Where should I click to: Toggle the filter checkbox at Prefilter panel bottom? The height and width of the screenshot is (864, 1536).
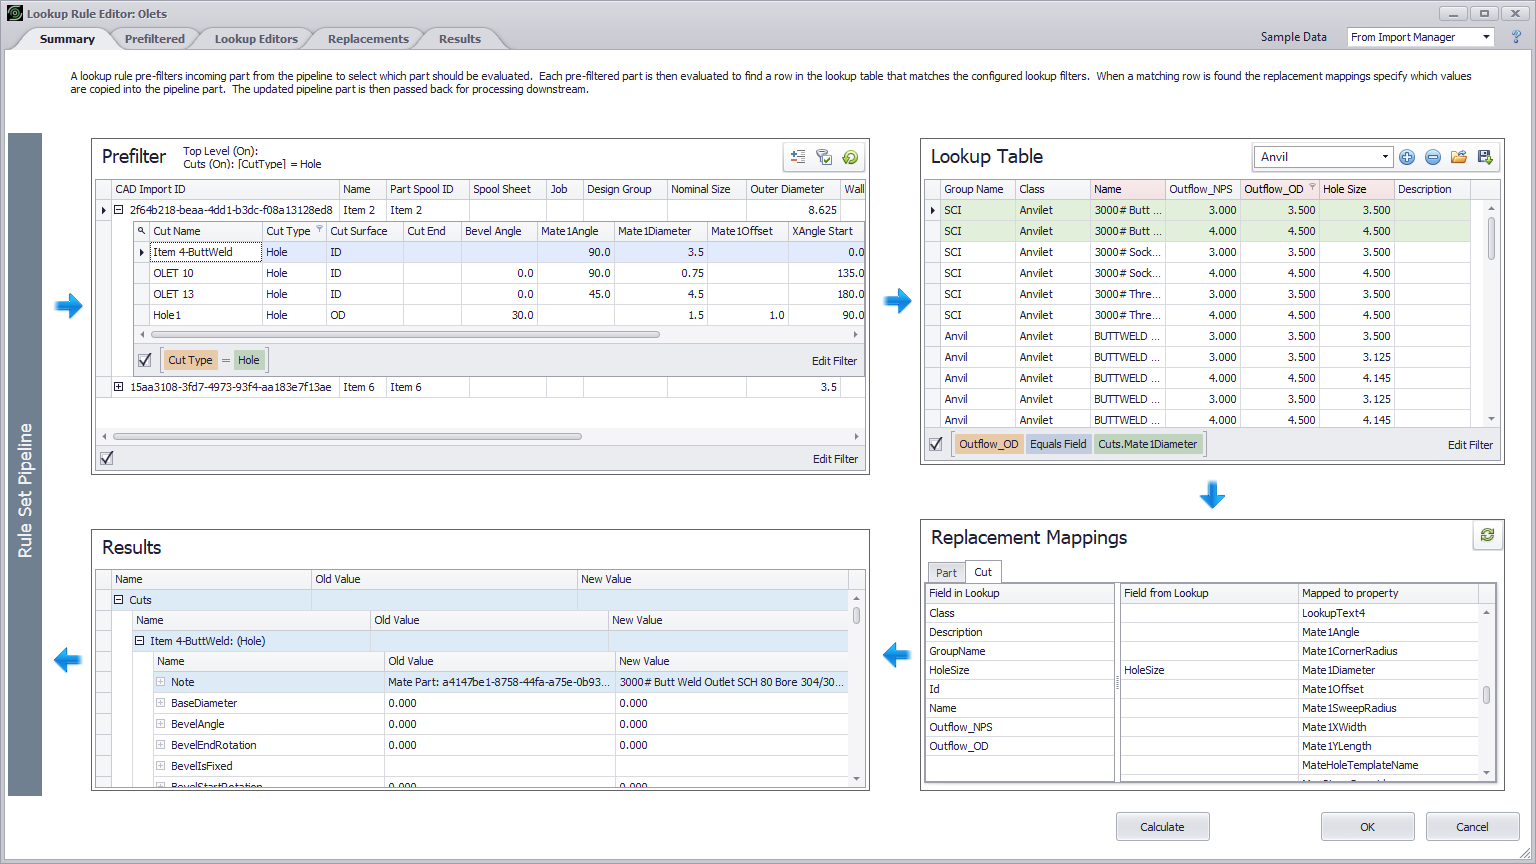click(x=107, y=457)
